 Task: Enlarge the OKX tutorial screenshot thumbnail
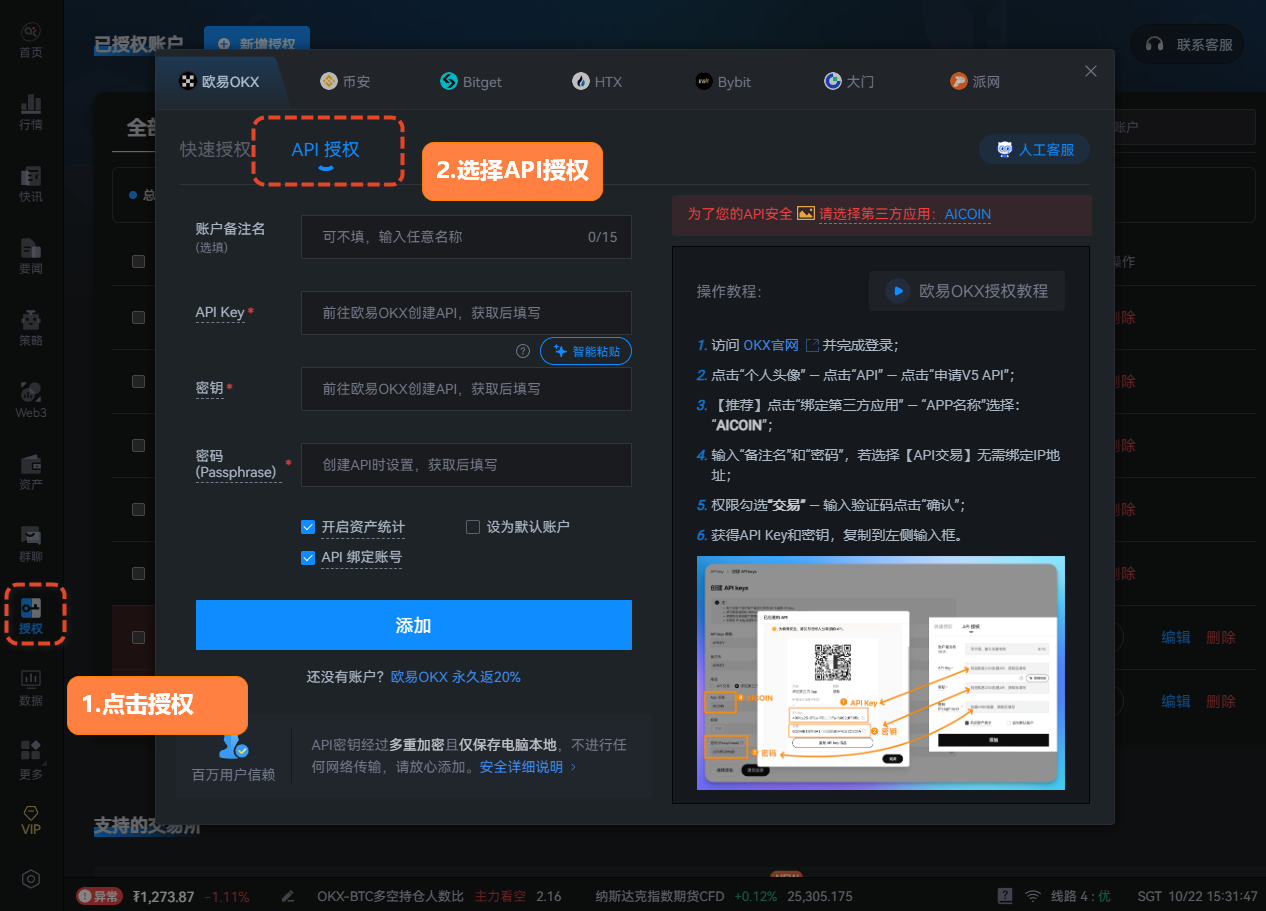881,673
